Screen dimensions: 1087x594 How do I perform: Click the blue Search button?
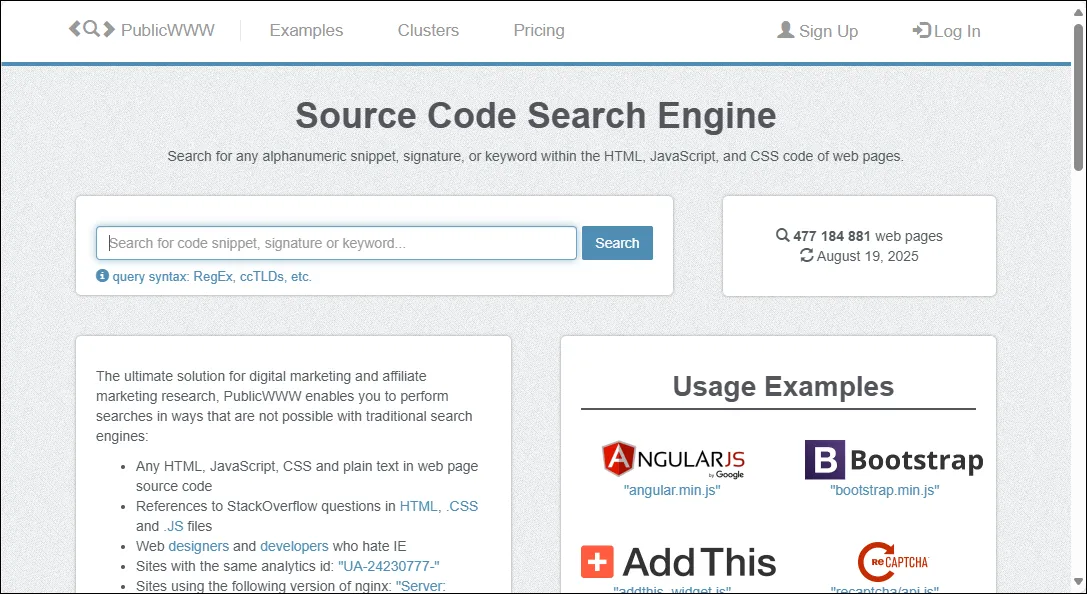[617, 243]
